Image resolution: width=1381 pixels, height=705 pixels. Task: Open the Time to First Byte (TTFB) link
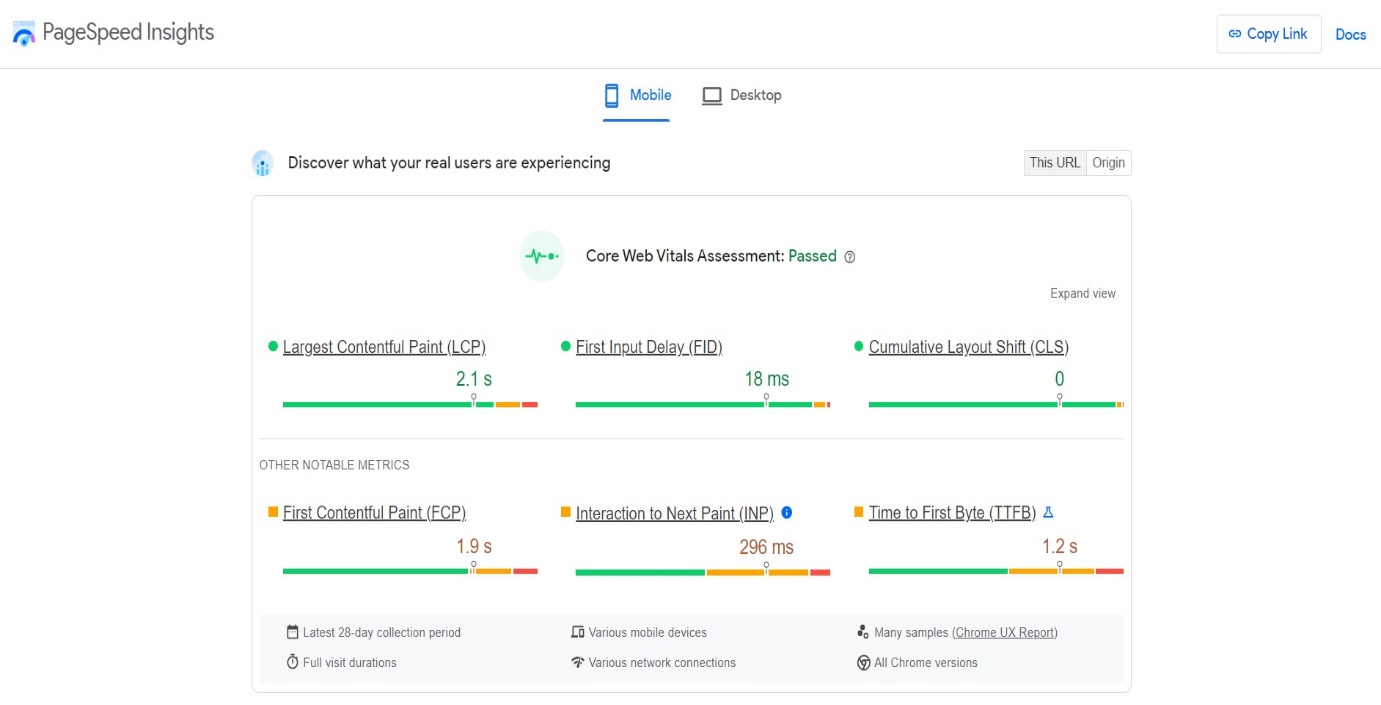point(952,513)
